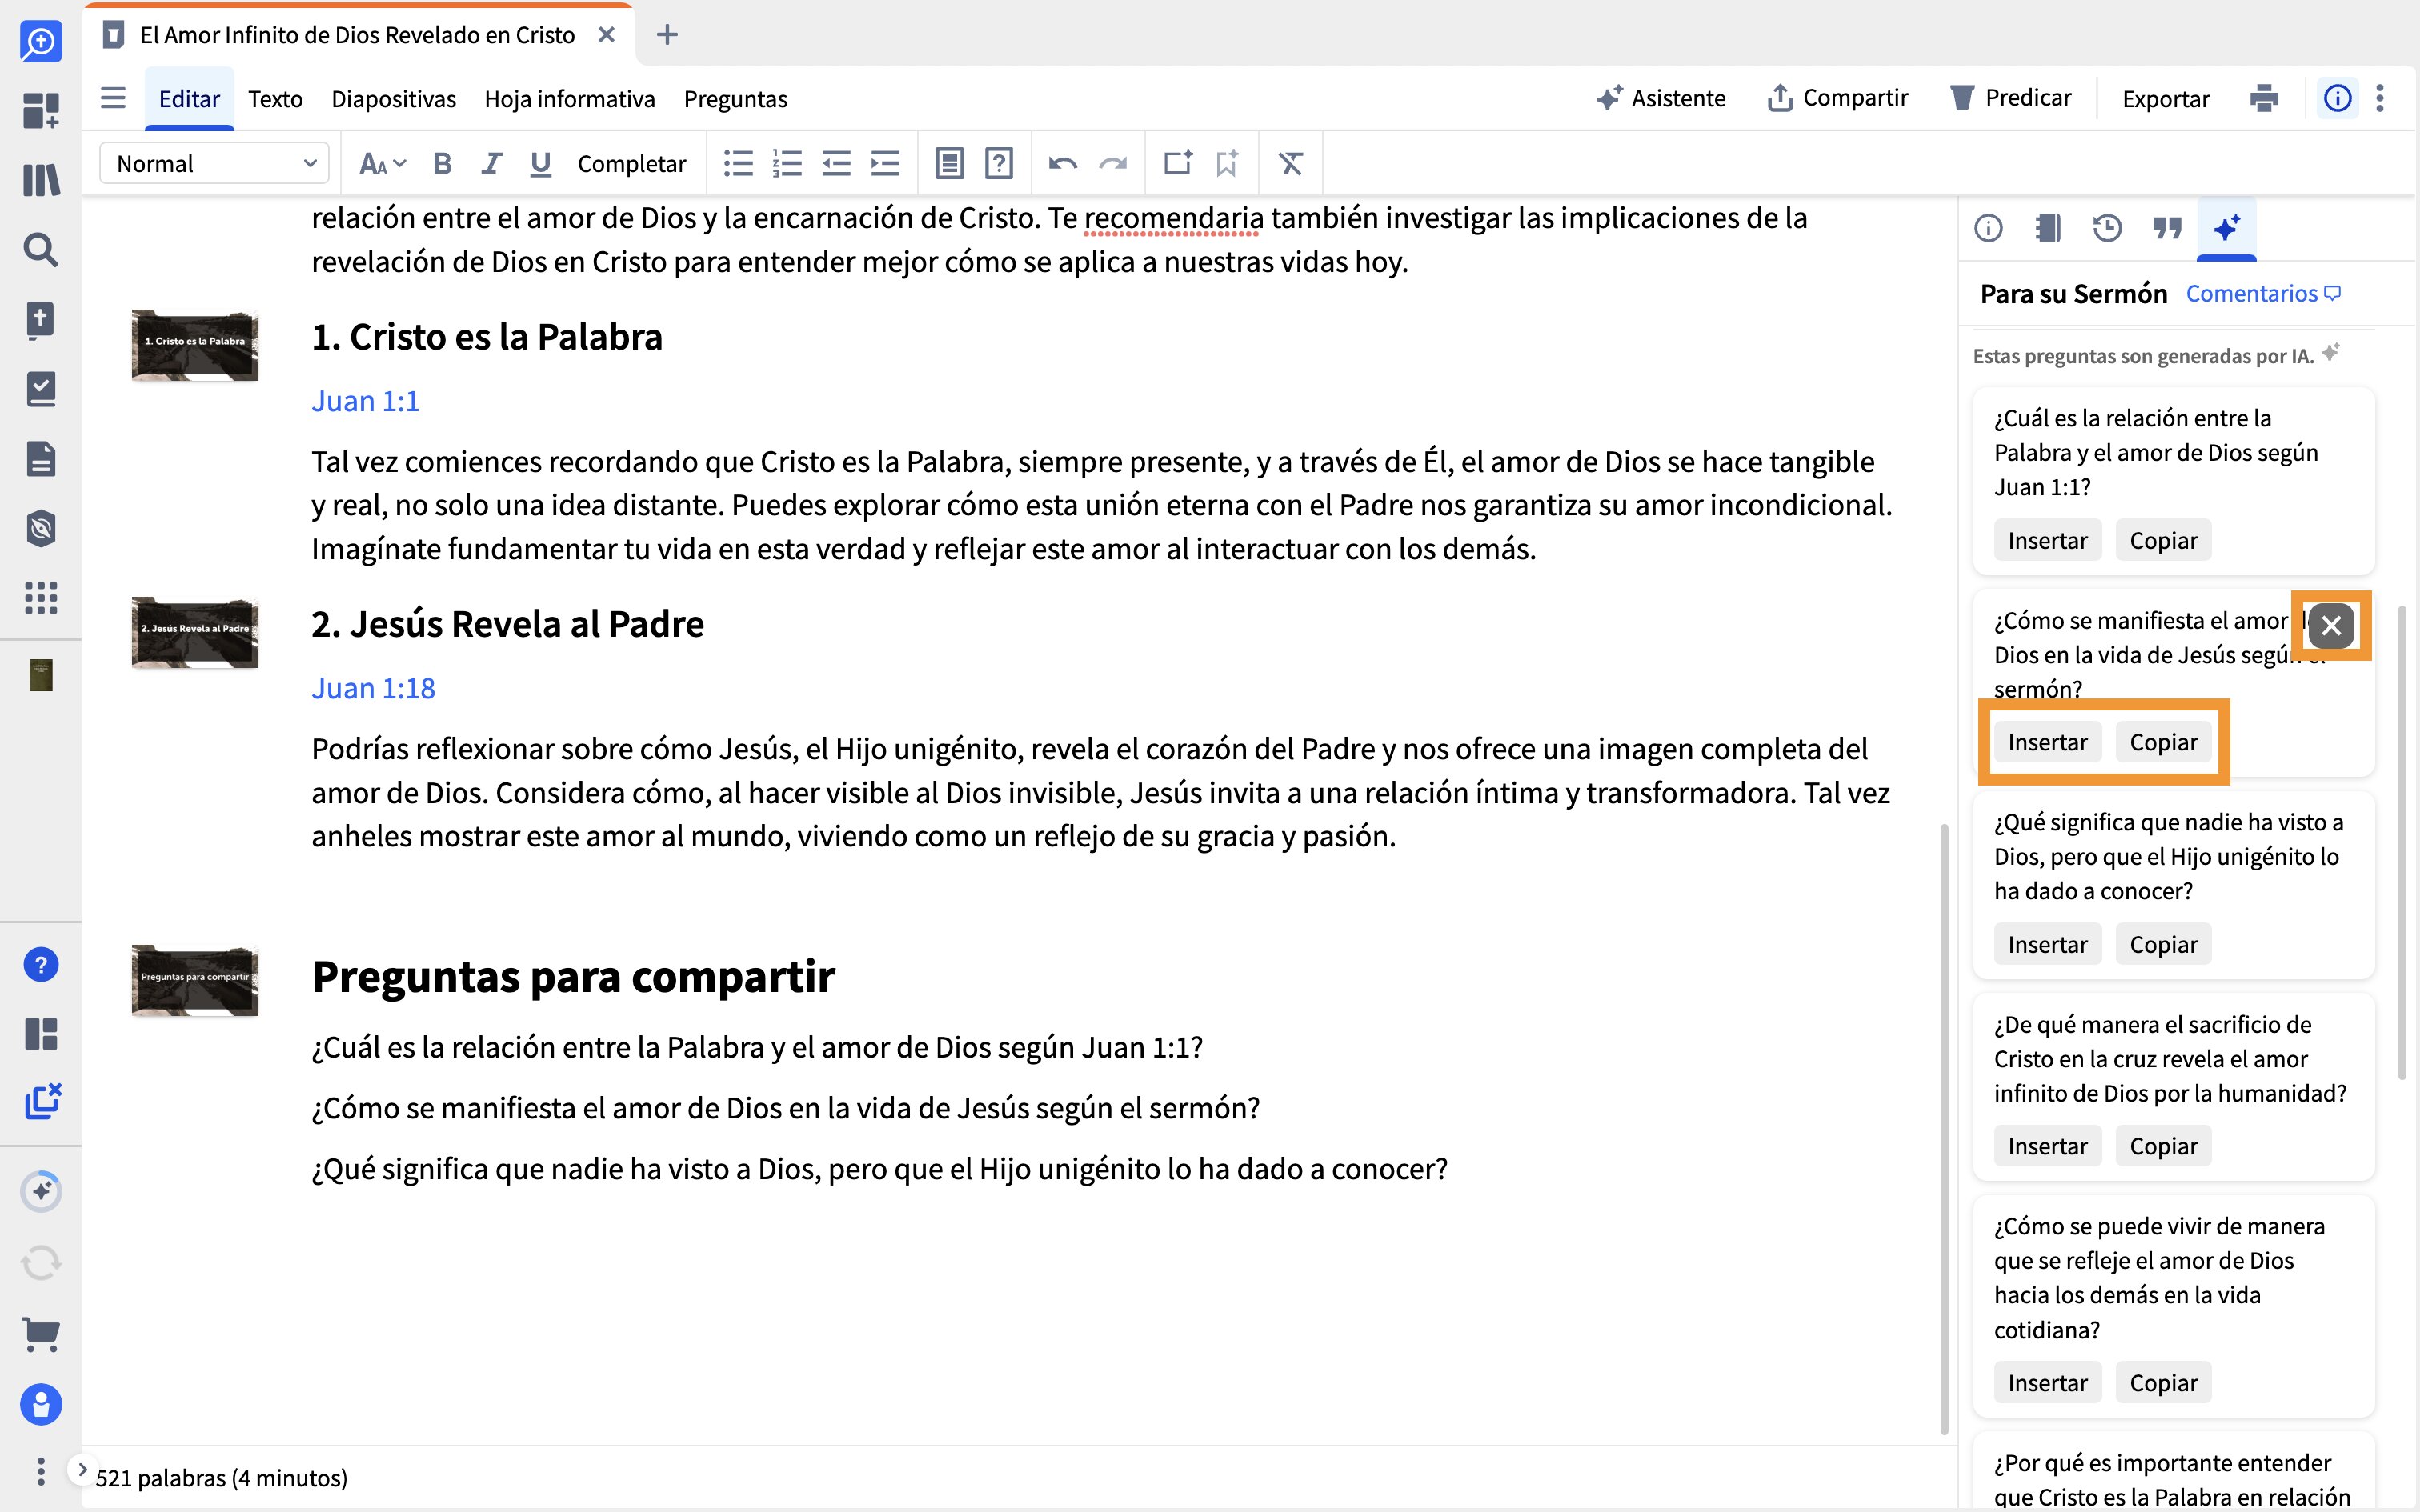This screenshot has height=1512, width=2420.
Task: Click the question block icon in toolbar
Action: pos(999,163)
